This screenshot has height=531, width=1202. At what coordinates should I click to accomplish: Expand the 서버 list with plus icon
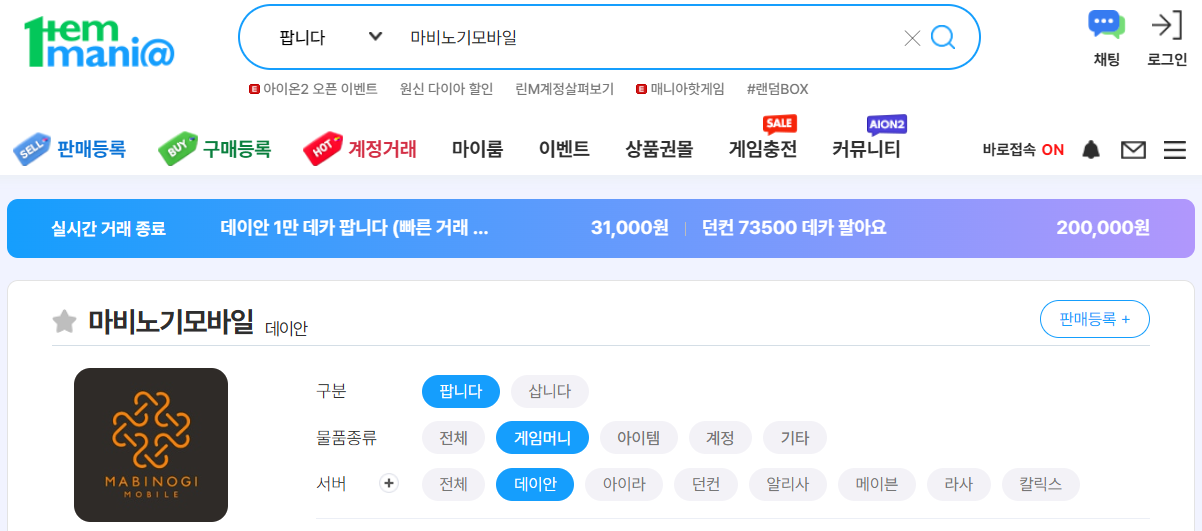pos(390,483)
